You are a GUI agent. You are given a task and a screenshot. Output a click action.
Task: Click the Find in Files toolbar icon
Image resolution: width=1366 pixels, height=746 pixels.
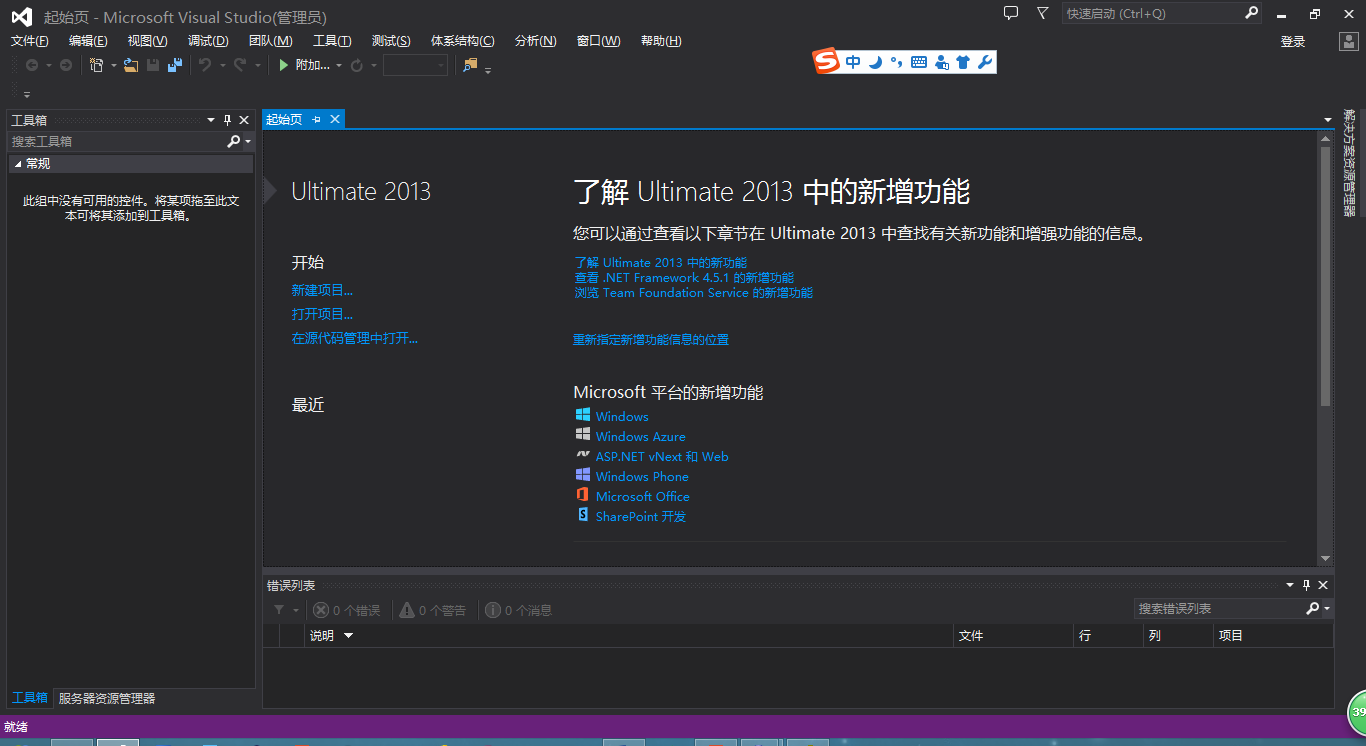(x=470, y=65)
